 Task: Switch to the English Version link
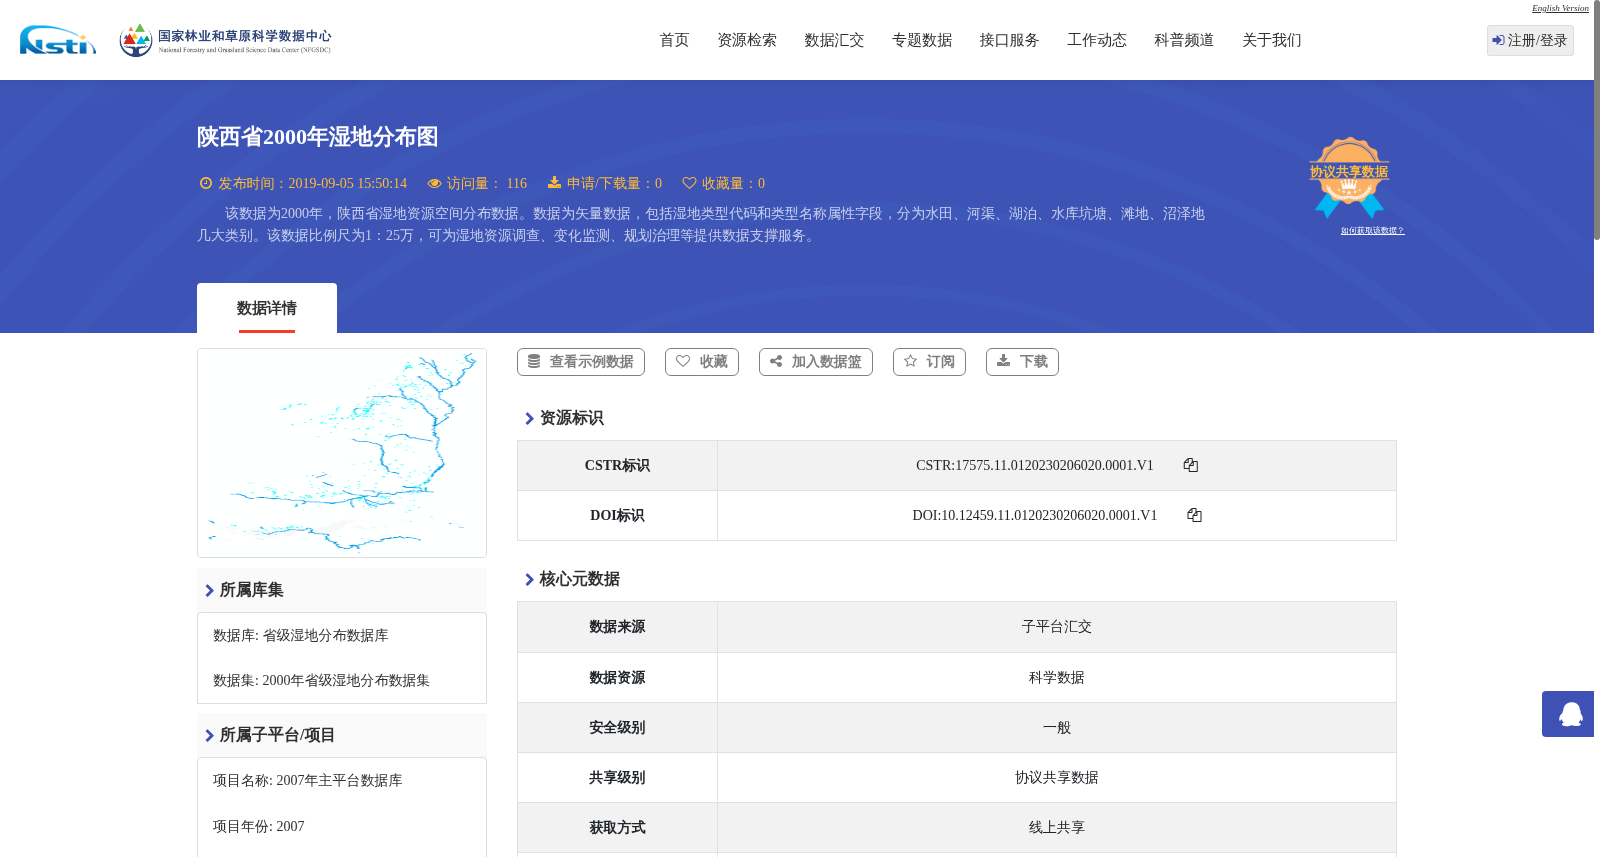point(1560,8)
